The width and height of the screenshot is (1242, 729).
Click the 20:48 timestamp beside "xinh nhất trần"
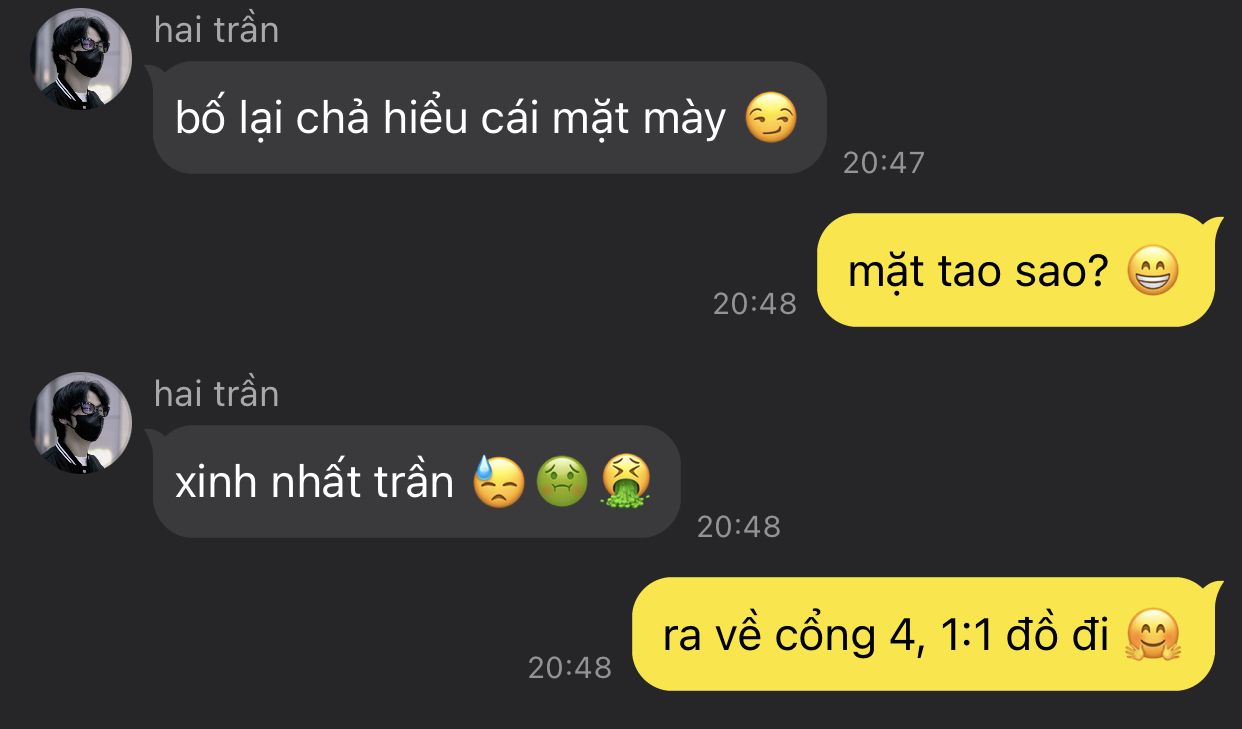(739, 526)
